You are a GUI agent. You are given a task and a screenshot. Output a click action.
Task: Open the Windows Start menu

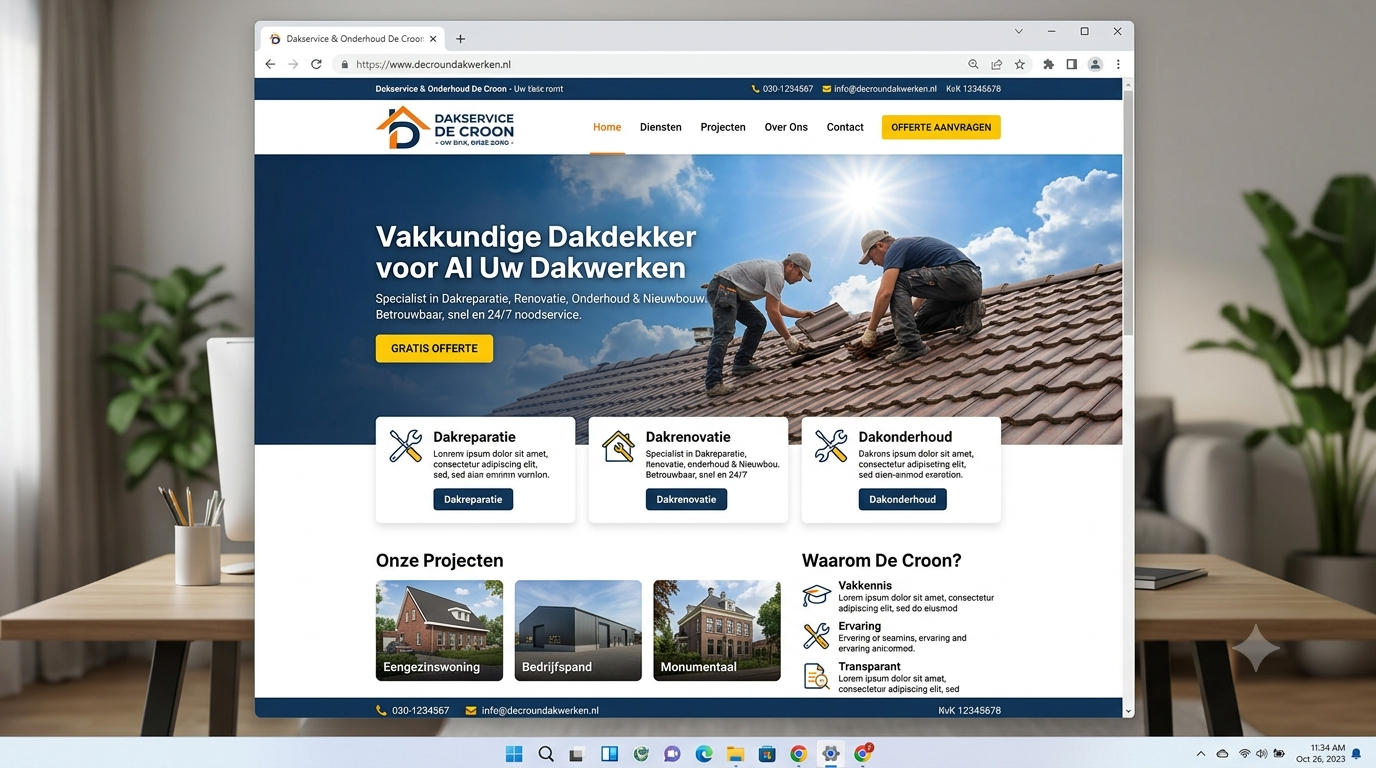click(514, 754)
